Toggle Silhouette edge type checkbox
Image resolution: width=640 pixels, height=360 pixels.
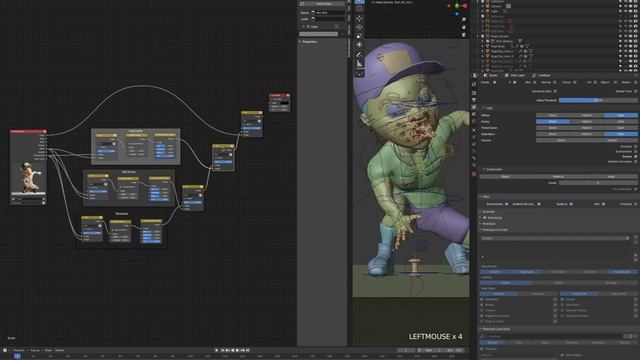pos(482,299)
